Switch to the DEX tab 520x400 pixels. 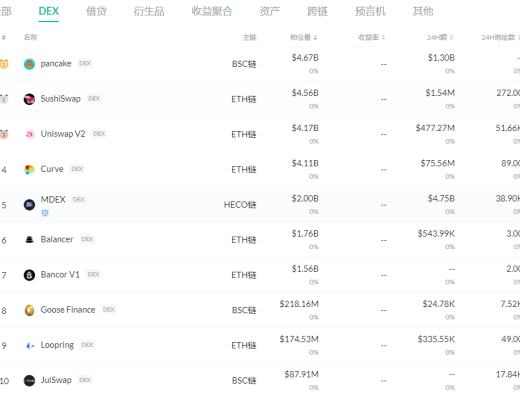pos(49,11)
